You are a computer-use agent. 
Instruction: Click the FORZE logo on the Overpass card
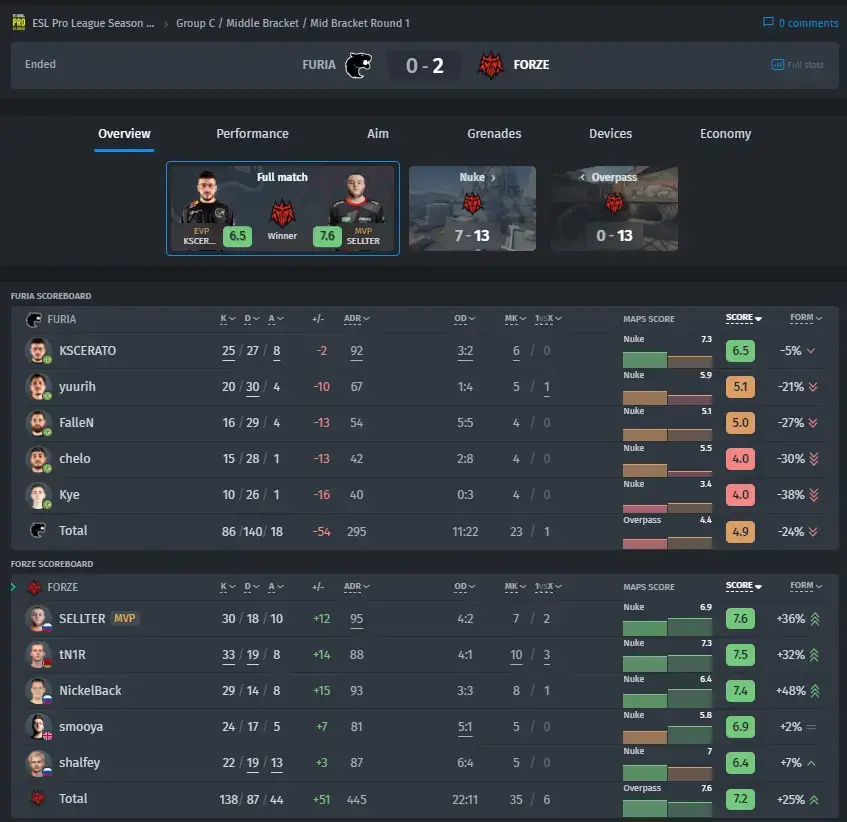[614, 203]
